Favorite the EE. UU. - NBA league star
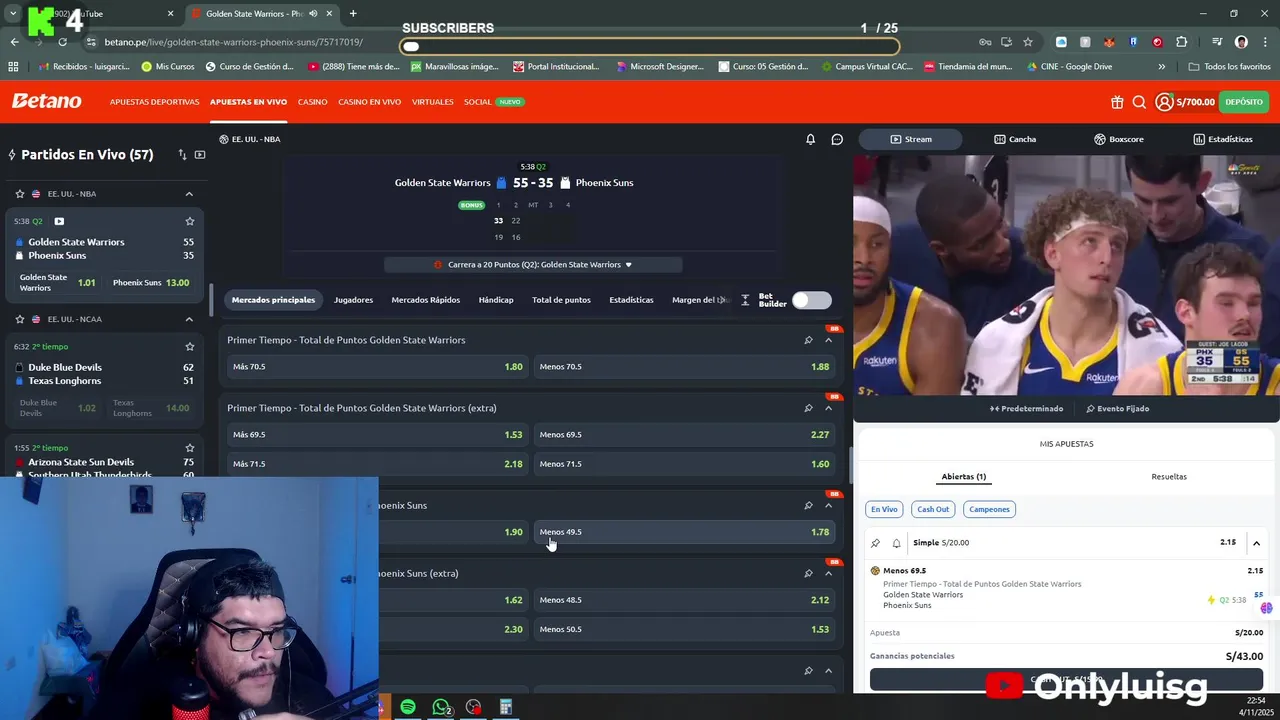 coord(19,194)
